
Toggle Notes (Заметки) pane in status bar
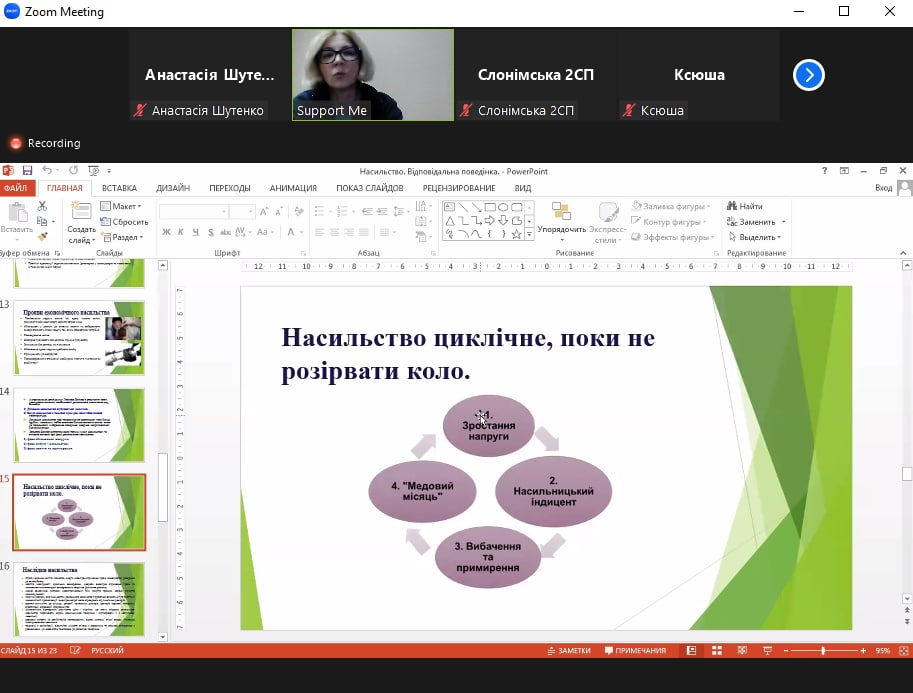click(568, 650)
